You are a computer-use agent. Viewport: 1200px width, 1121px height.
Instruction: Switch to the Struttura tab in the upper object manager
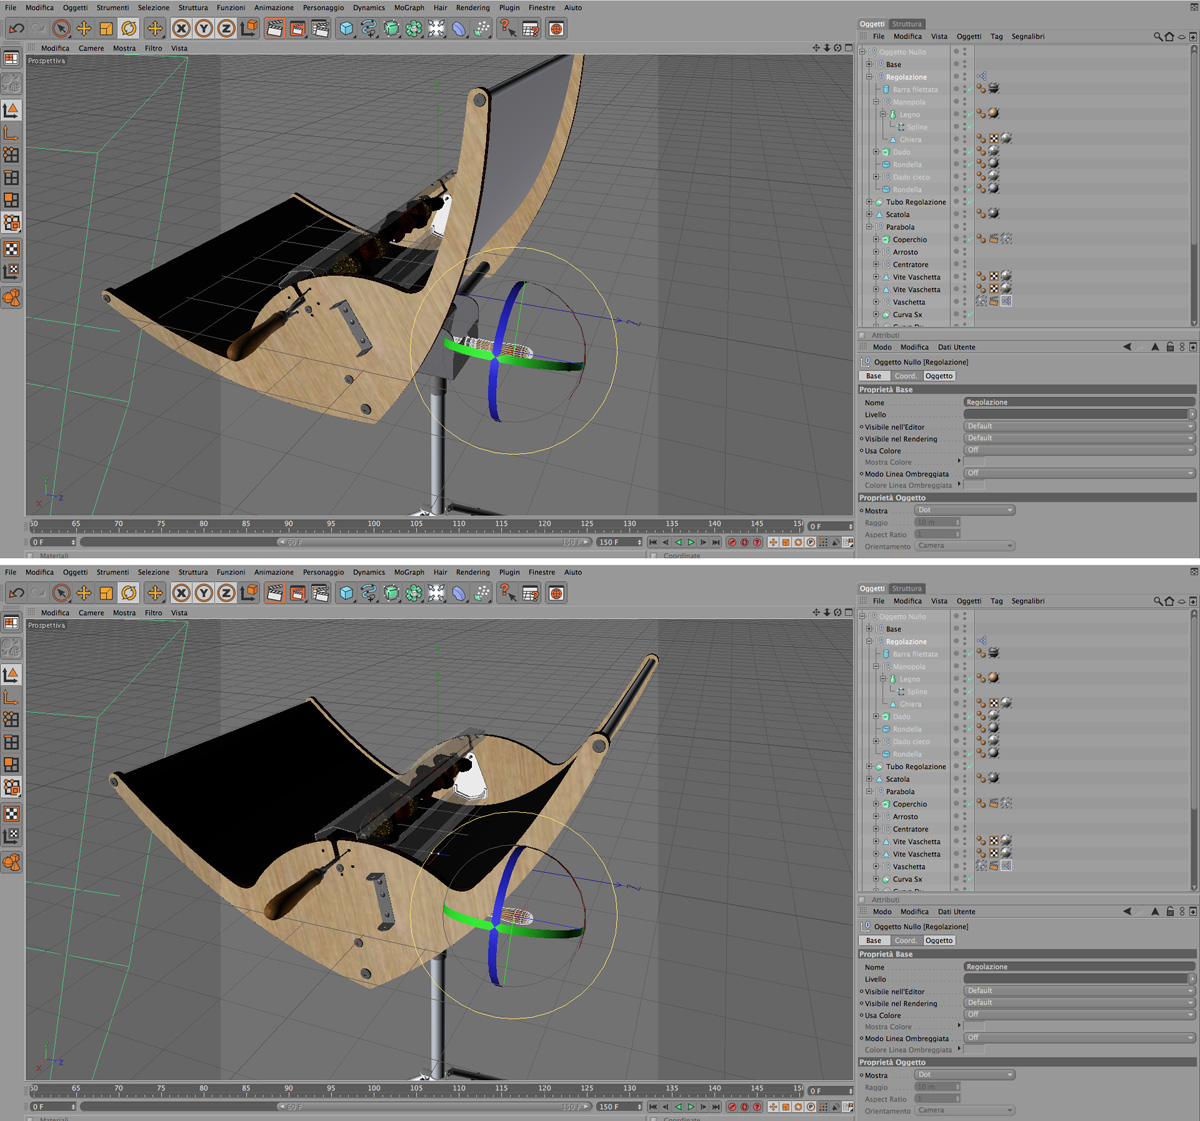(907, 24)
